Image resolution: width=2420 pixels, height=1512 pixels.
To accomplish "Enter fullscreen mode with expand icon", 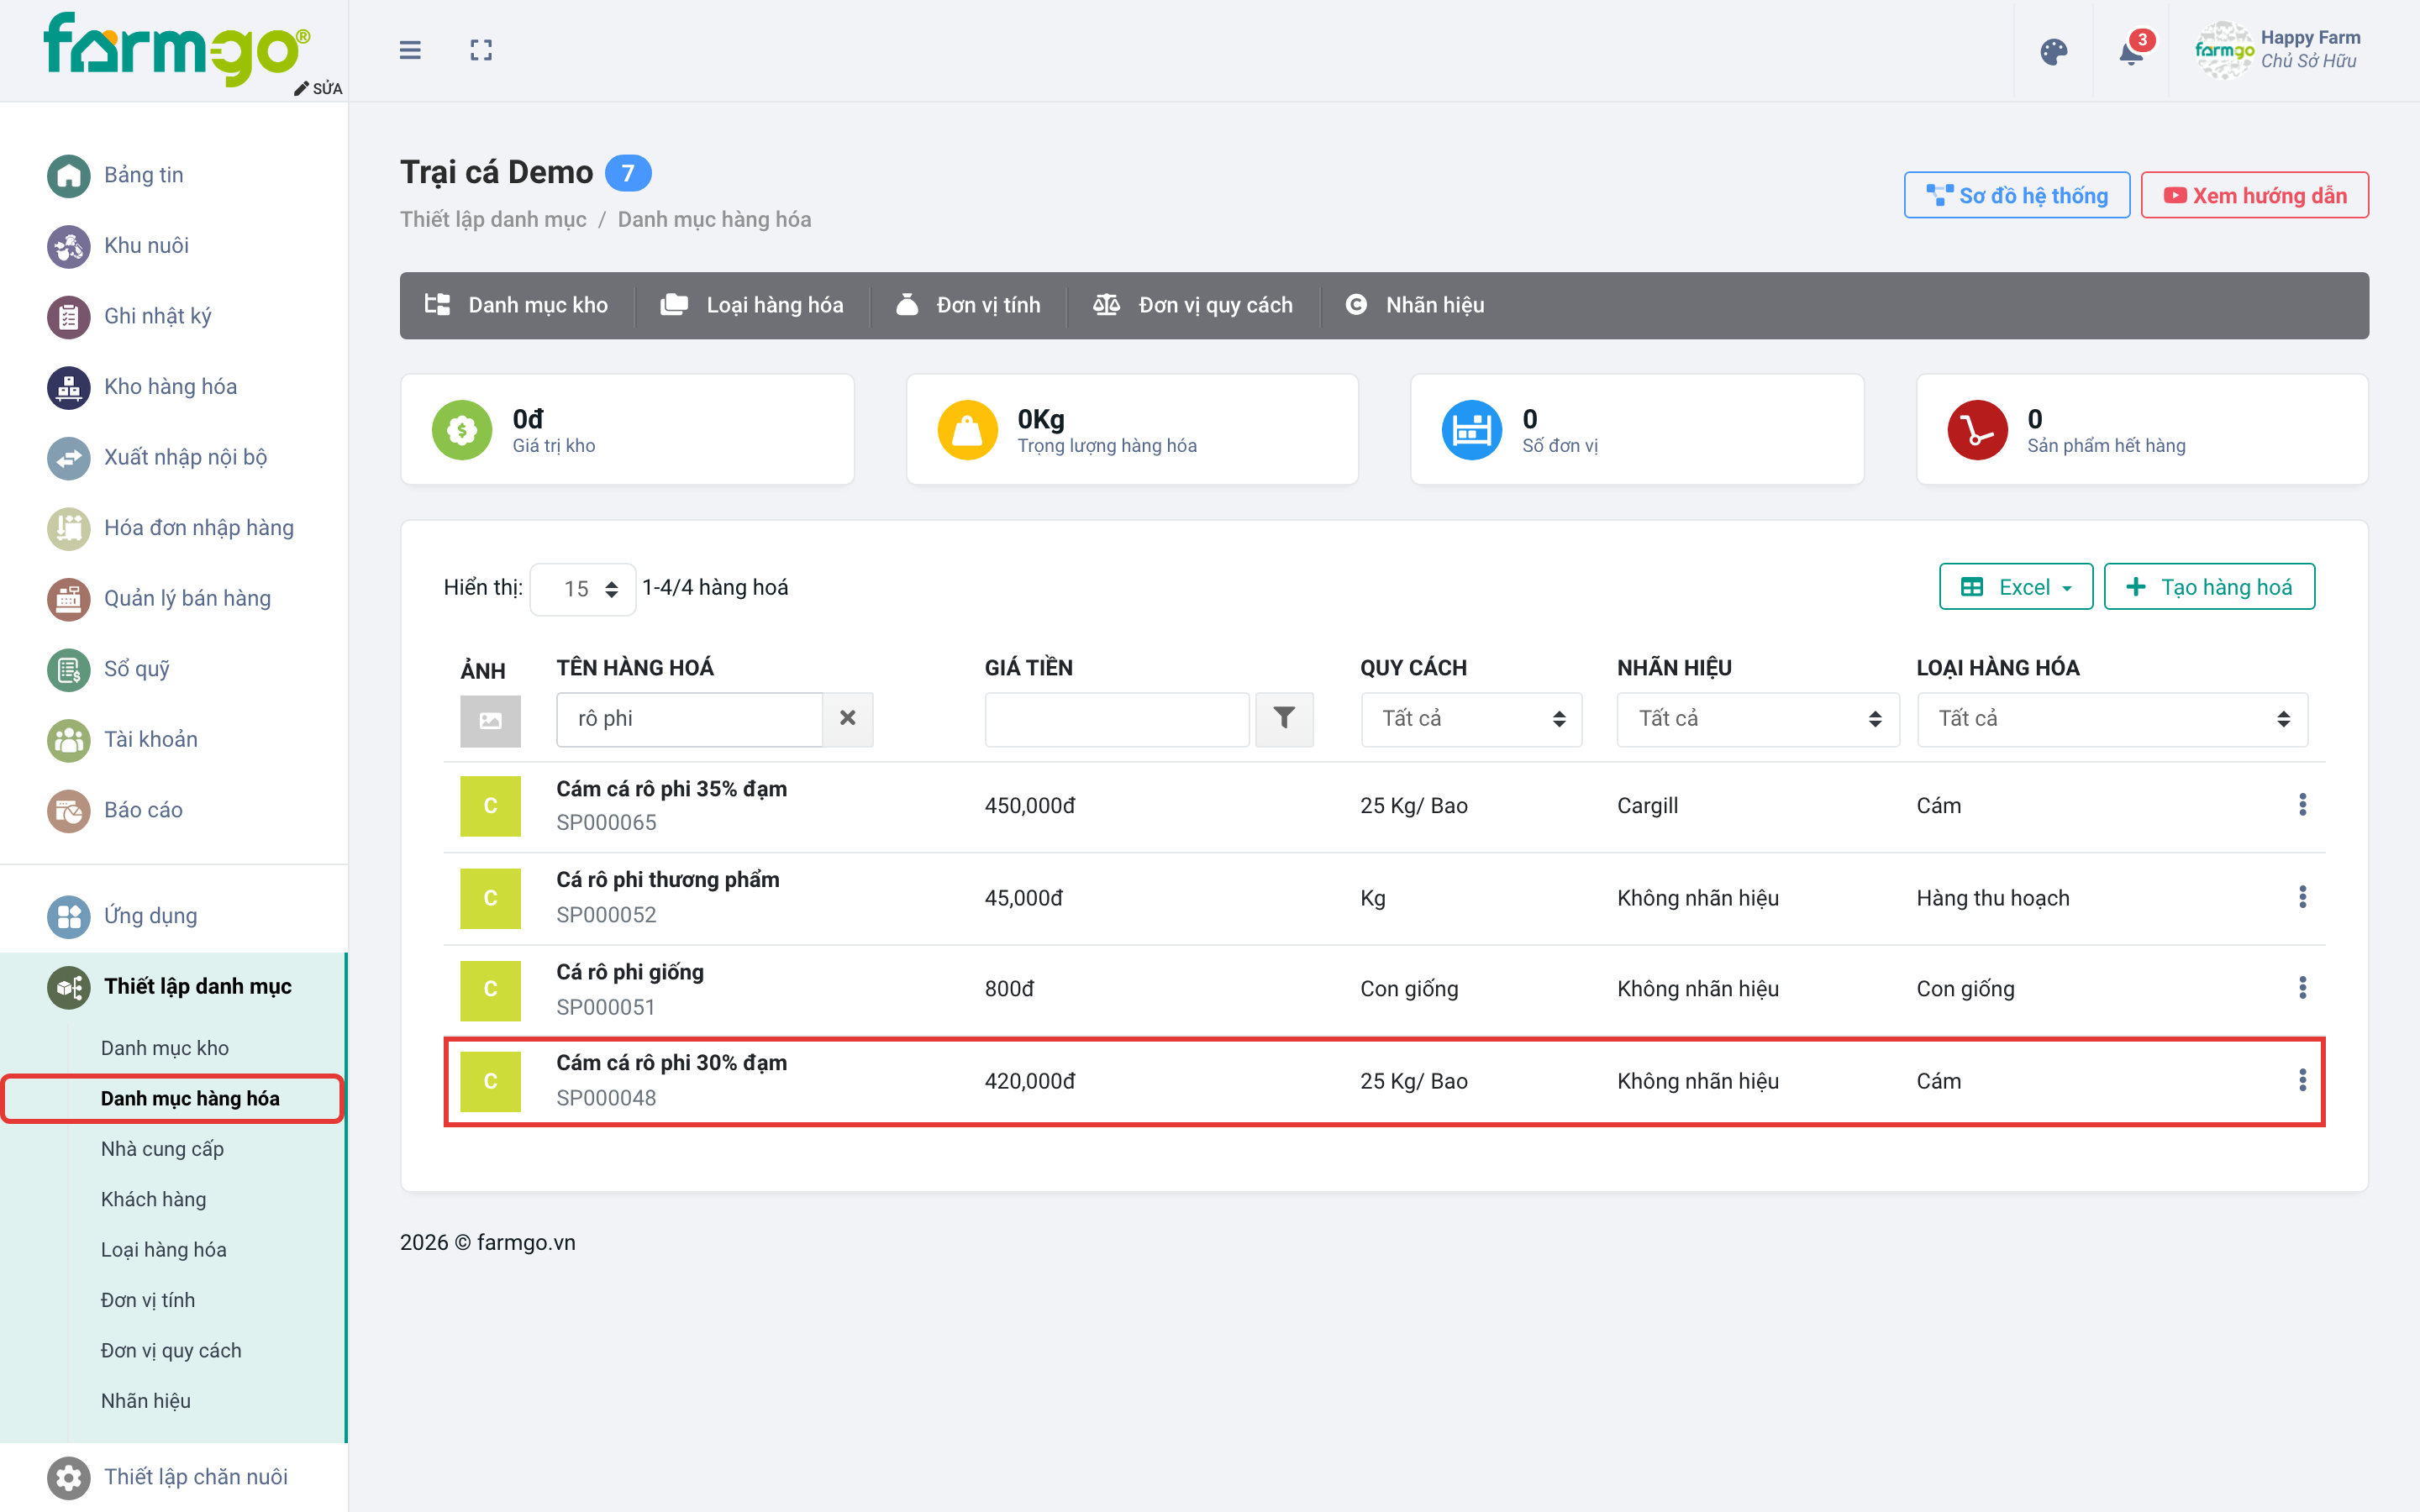I will [x=481, y=50].
